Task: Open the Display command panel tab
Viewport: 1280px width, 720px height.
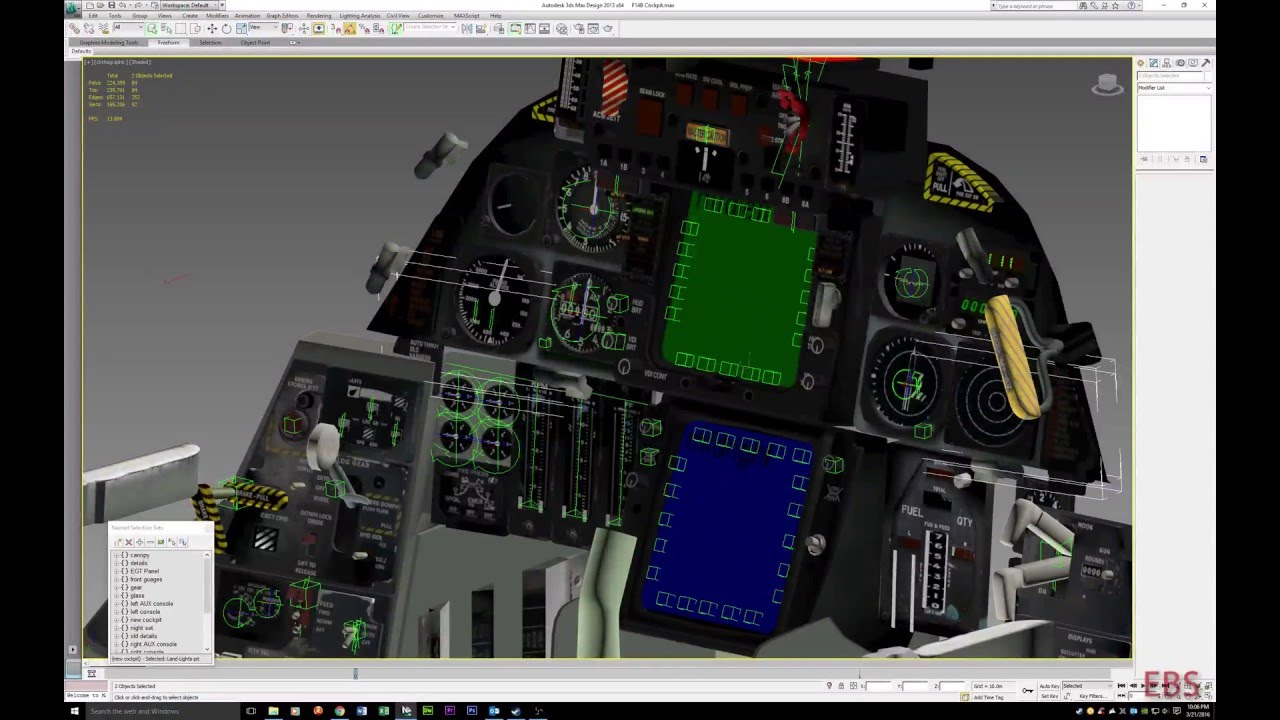Action: click(x=1193, y=63)
